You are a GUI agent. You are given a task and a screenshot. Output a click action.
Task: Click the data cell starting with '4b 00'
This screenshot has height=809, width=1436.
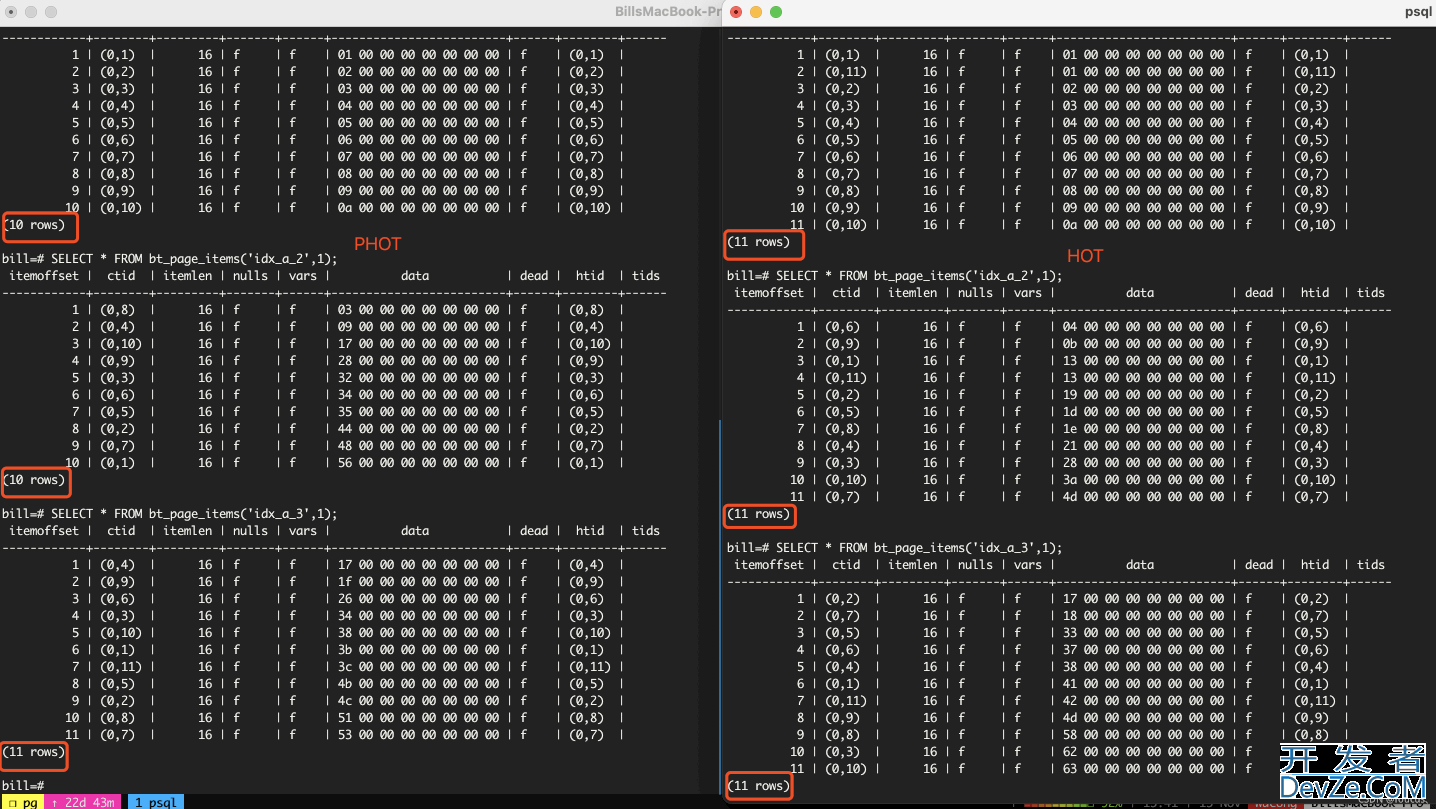click(x=418, y=684)
